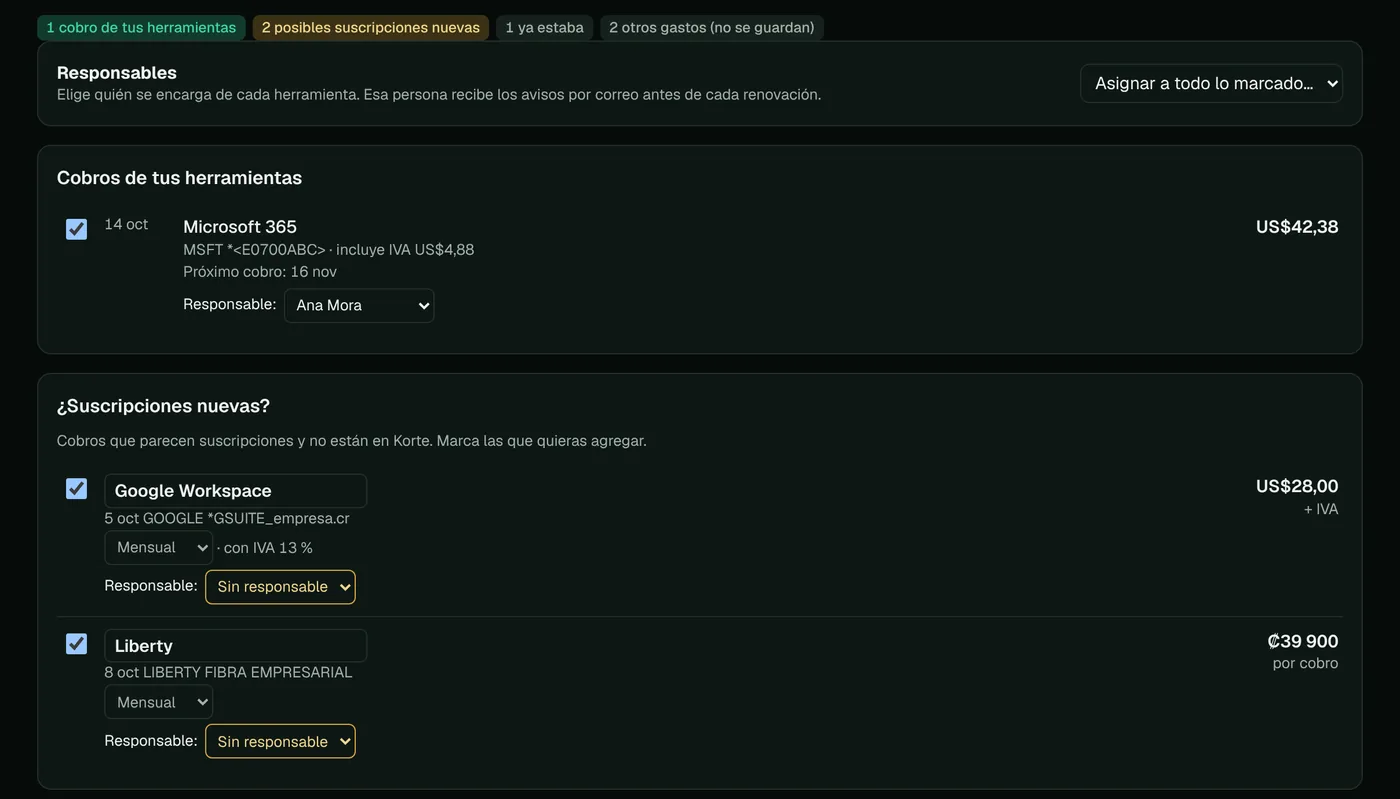Click the '1 ya estaba' chip
This screenshot has width=1400, height=799.
tap(545, 27)
